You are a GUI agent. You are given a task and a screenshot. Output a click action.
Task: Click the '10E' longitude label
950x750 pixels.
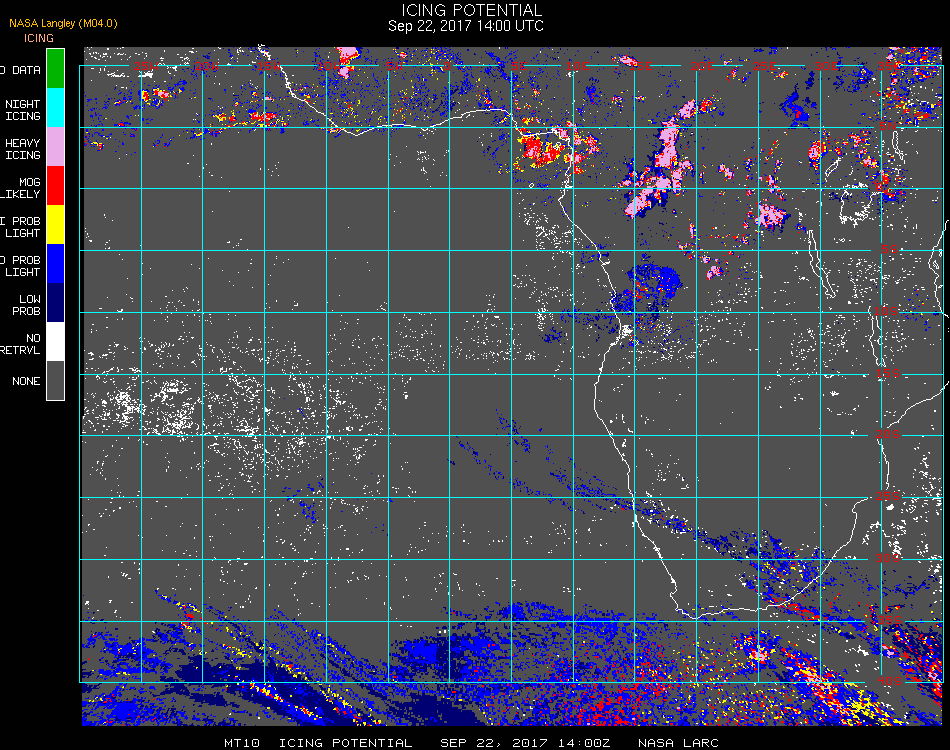(x=577, y=66)
